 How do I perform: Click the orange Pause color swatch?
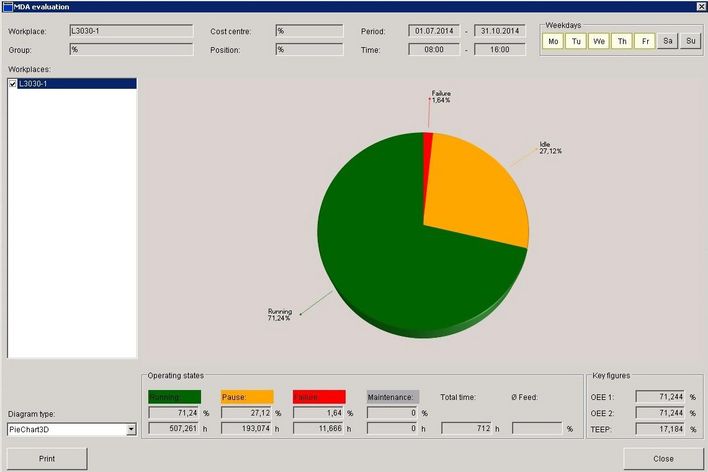coord(246,397)
